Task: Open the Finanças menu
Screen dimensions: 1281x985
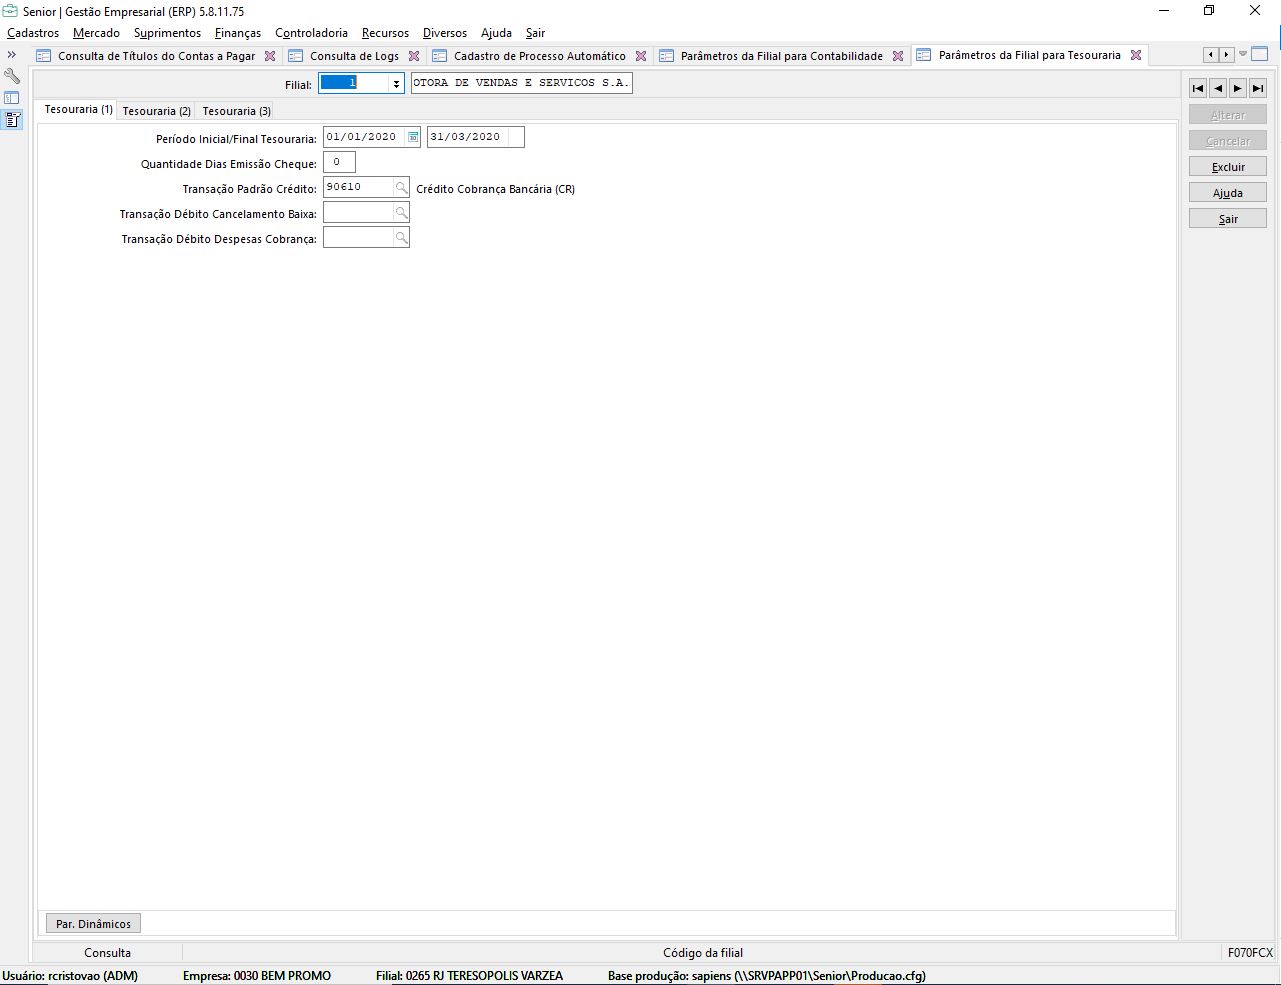Action: point(237,33)
